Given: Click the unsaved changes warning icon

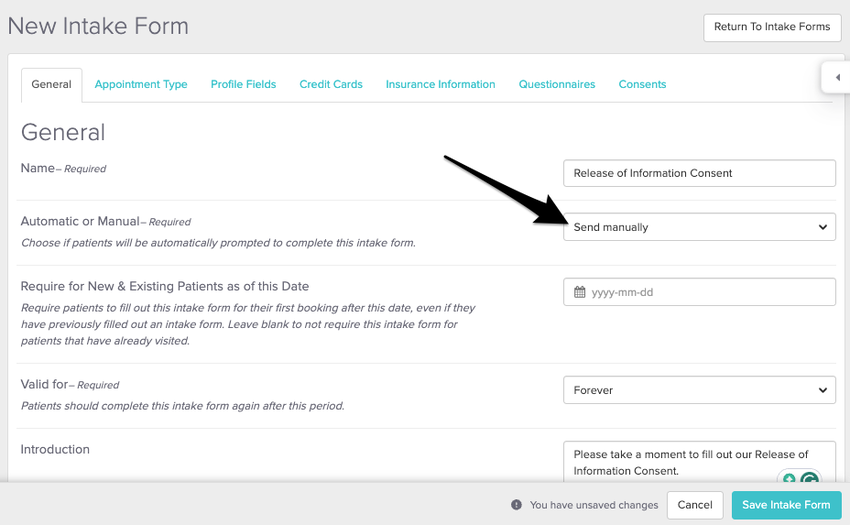Looking at the screenshot, I should [x=516, y=505].
